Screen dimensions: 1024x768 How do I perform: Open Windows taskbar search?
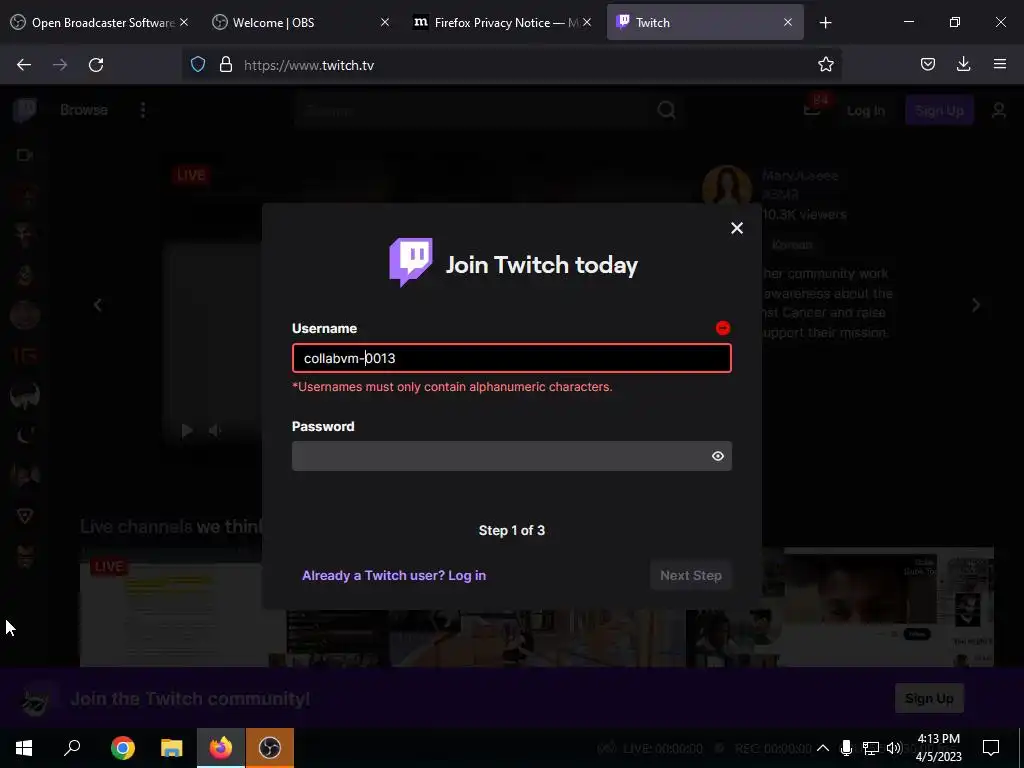click(x=72, y=748)
